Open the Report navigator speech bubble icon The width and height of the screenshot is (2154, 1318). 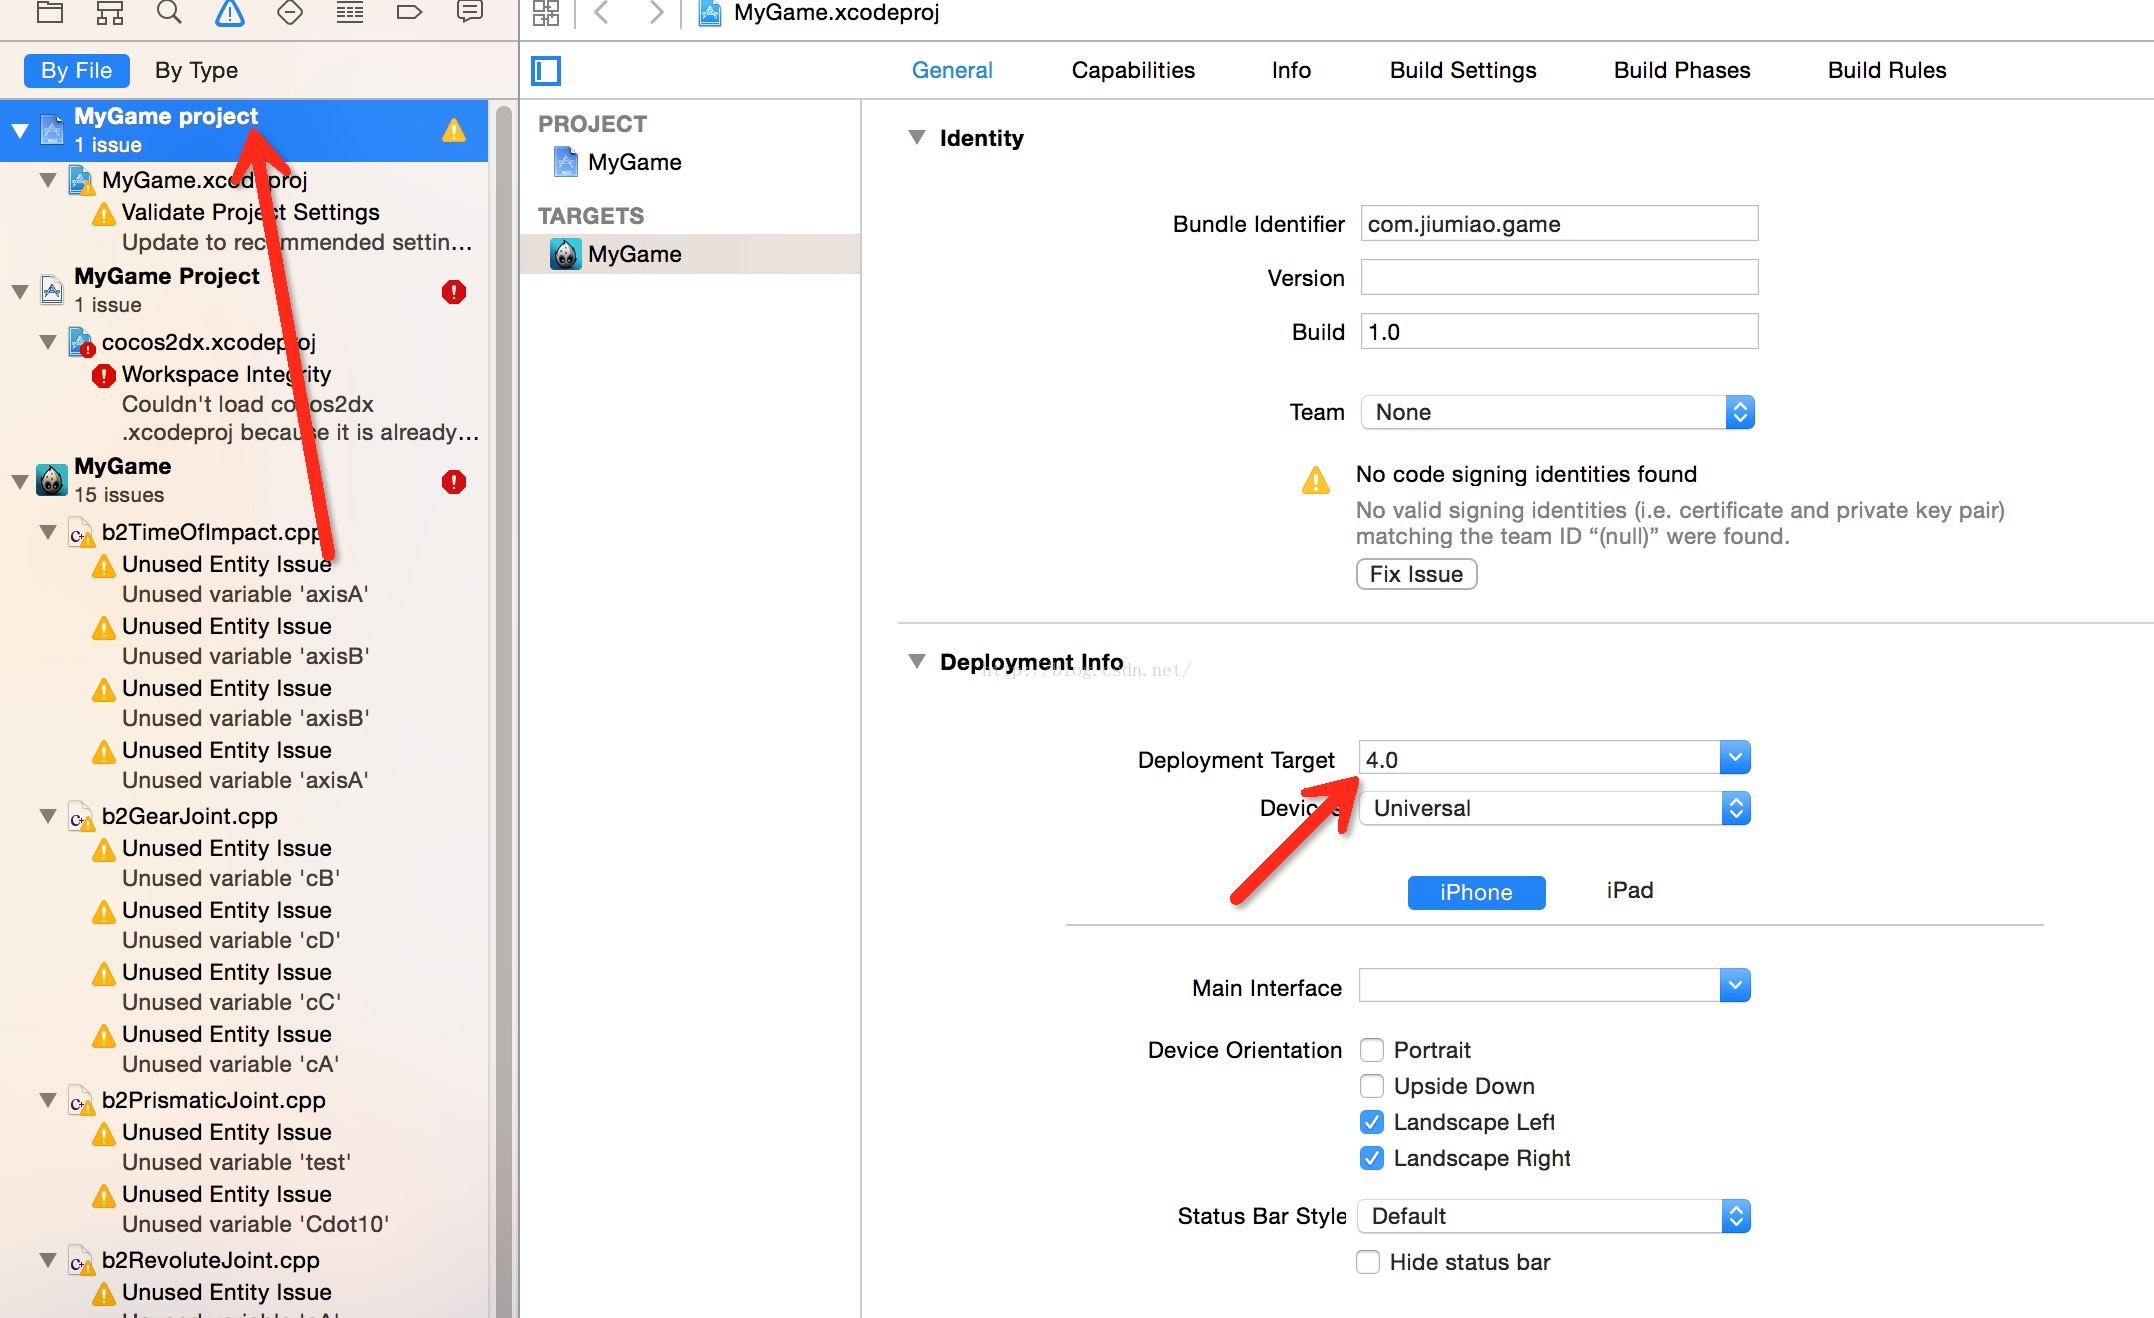470,13
